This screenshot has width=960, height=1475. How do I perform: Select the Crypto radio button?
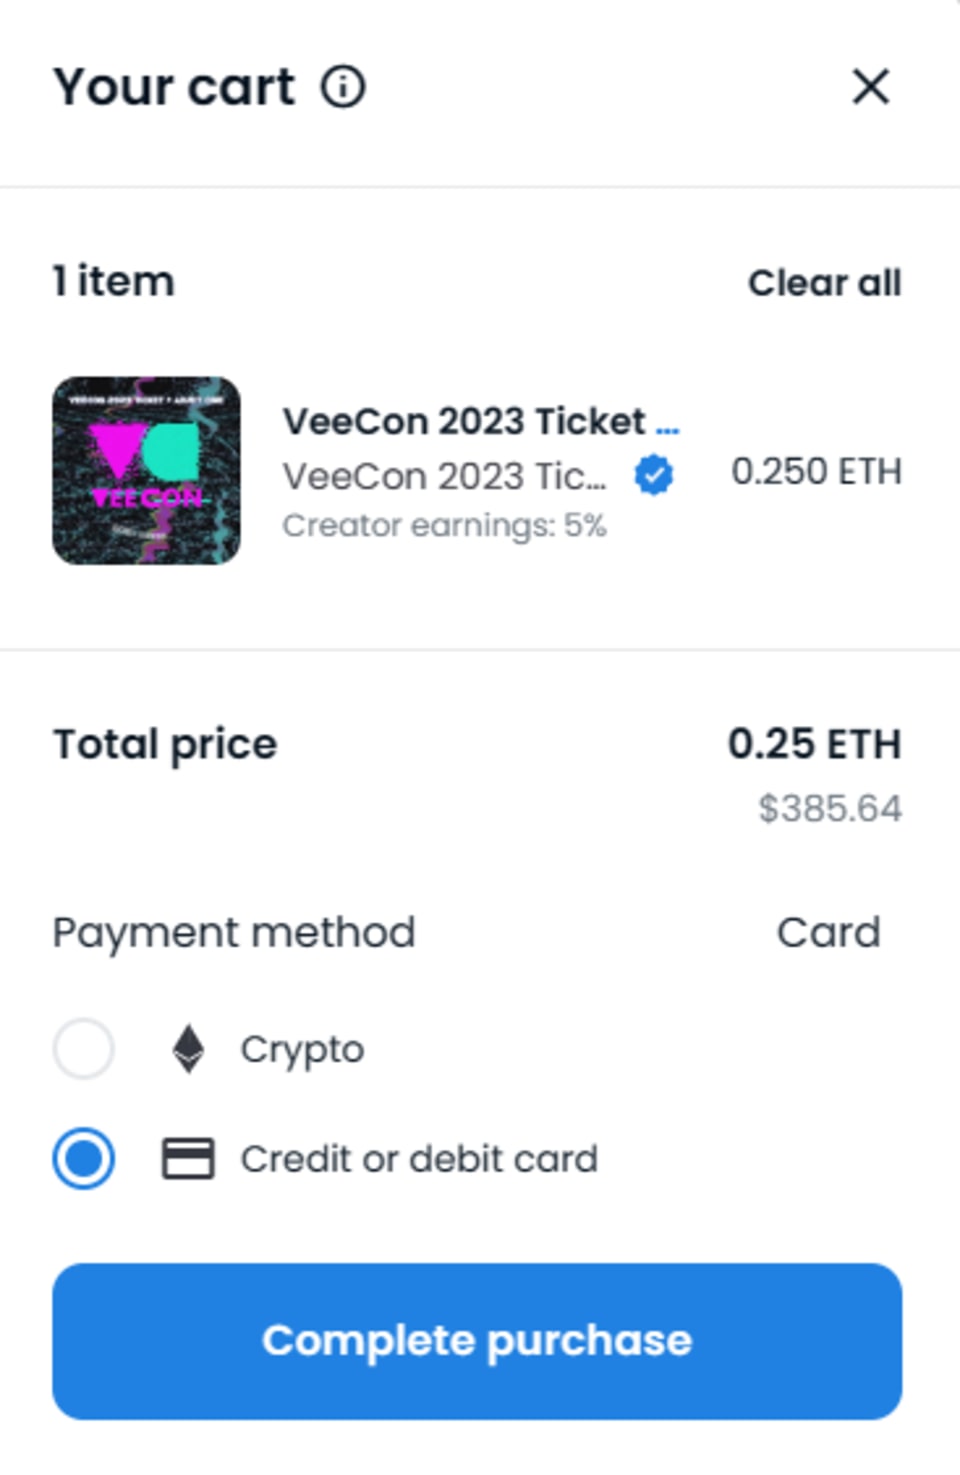83,1049
